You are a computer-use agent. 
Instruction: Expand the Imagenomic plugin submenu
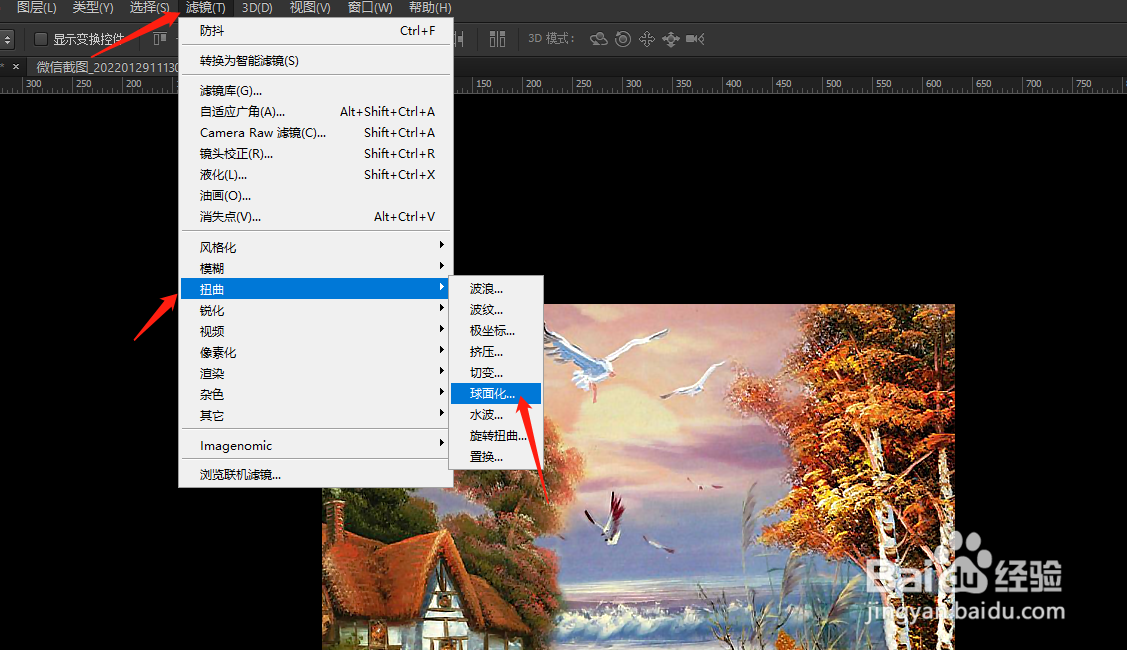pyautogui.click(x=316, y=445)
